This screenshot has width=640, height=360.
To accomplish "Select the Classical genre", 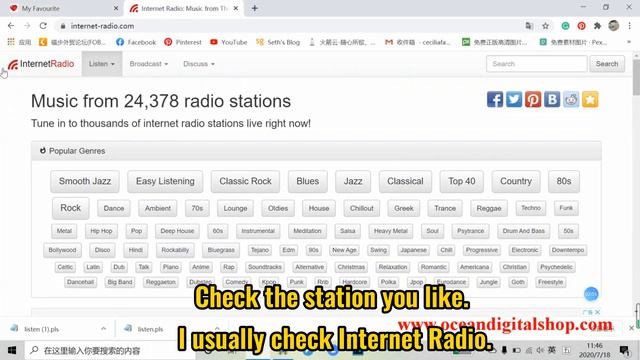I will click(405, 181).
